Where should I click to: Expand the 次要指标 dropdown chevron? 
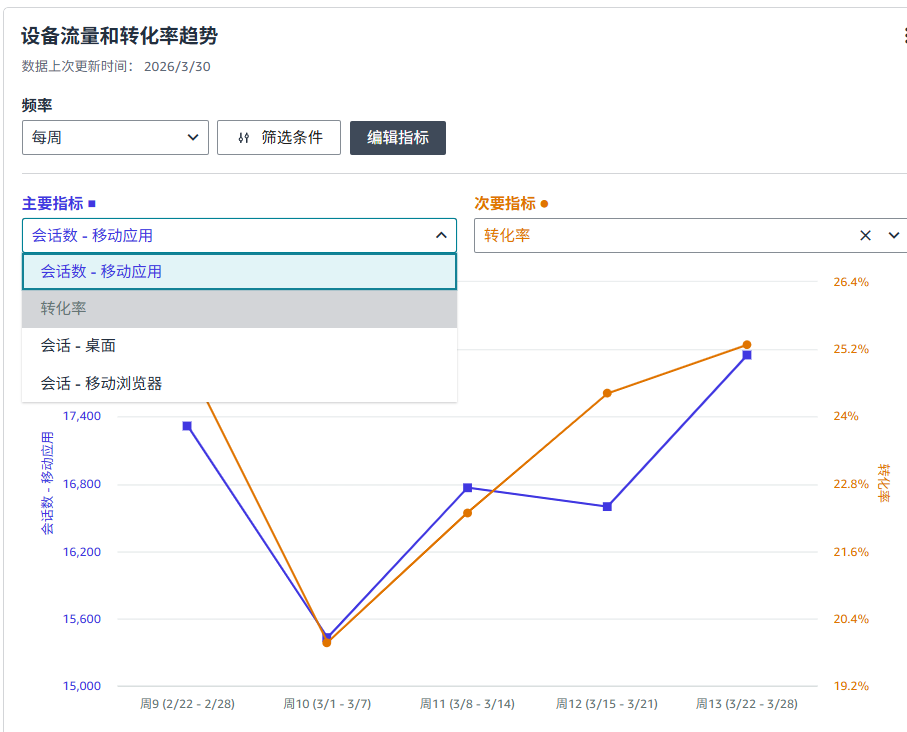(x=894, y=235)
